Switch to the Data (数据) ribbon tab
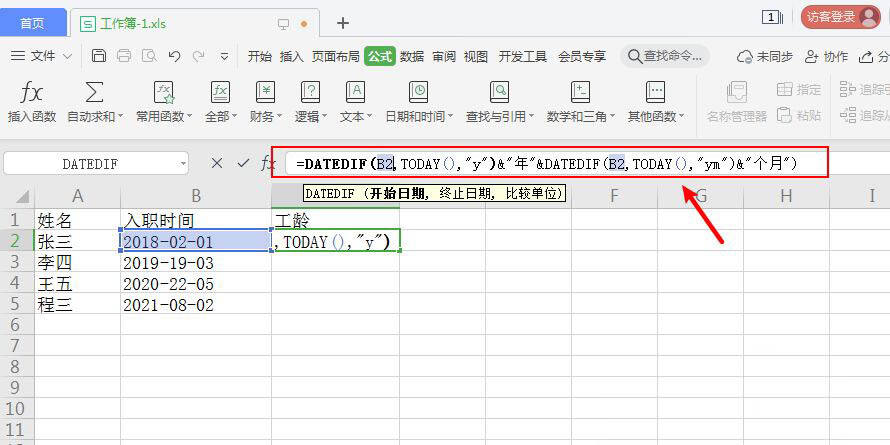This screenshot has height=445, width=890. click(x=412, y=56)
